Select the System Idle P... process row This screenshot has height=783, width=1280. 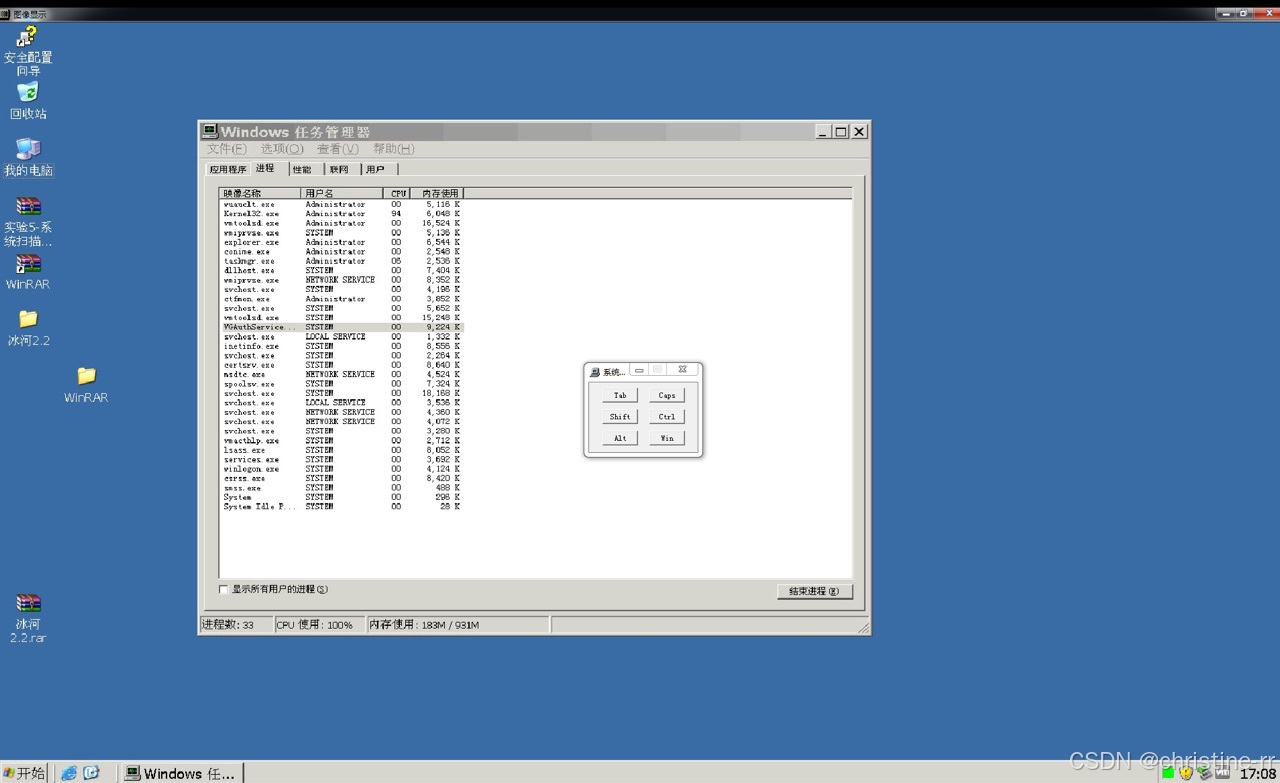[342, 507]
